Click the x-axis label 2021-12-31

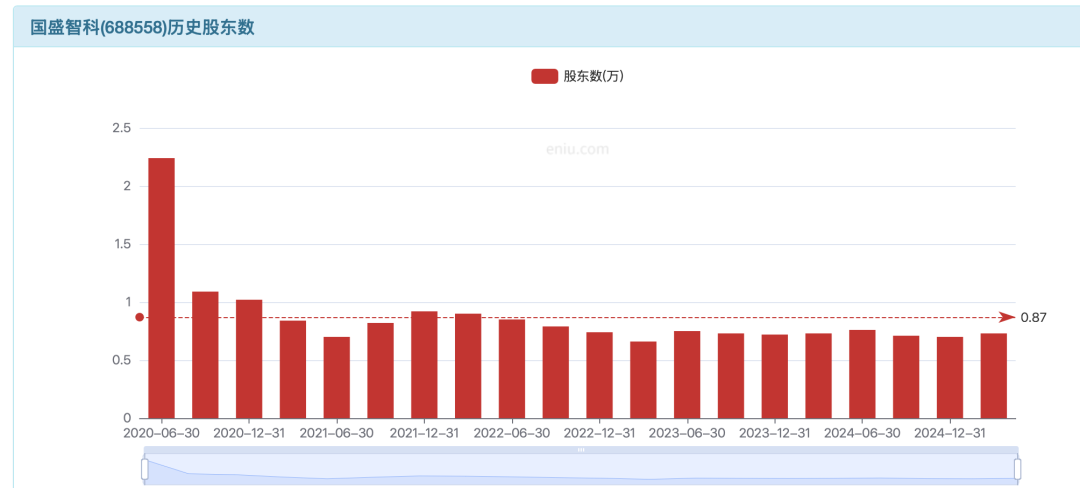(424, 434)
